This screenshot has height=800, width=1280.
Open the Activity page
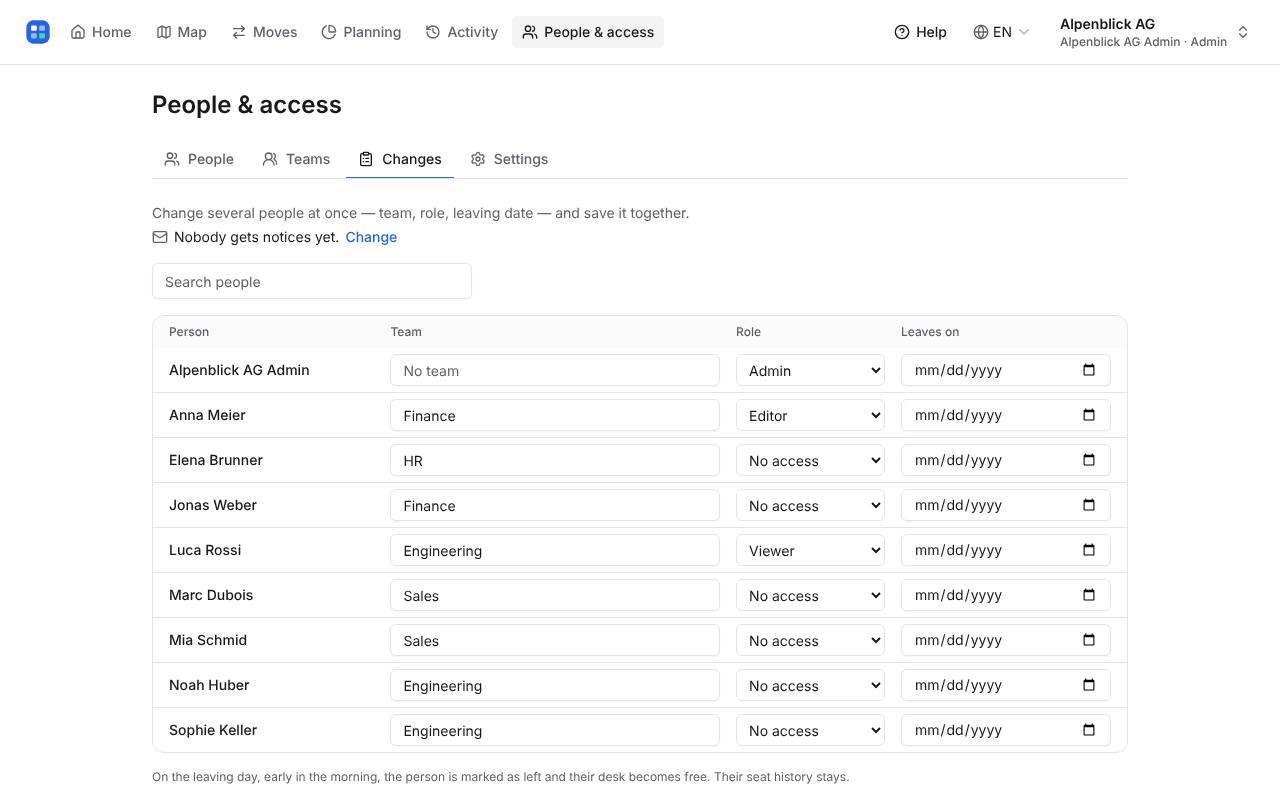(462, 32)
